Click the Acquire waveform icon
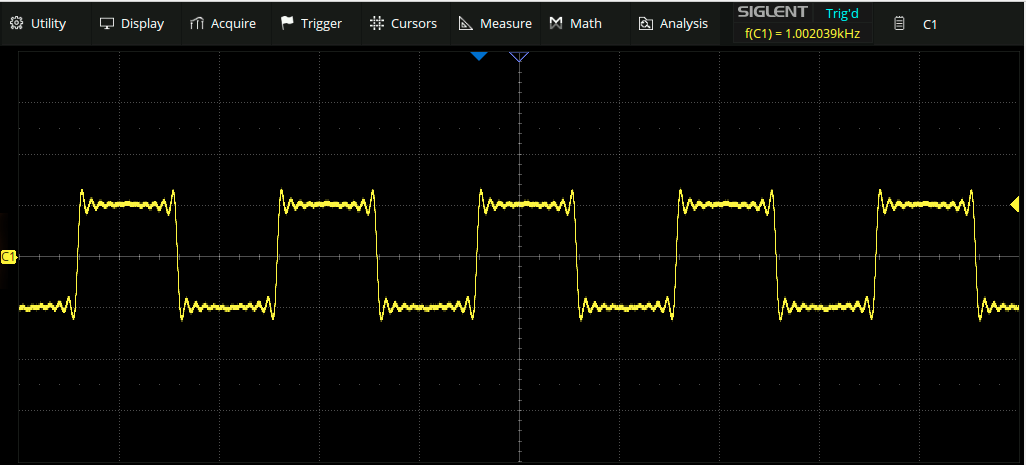The width and height of the screenshot is (1026, 465). point(197,23)
